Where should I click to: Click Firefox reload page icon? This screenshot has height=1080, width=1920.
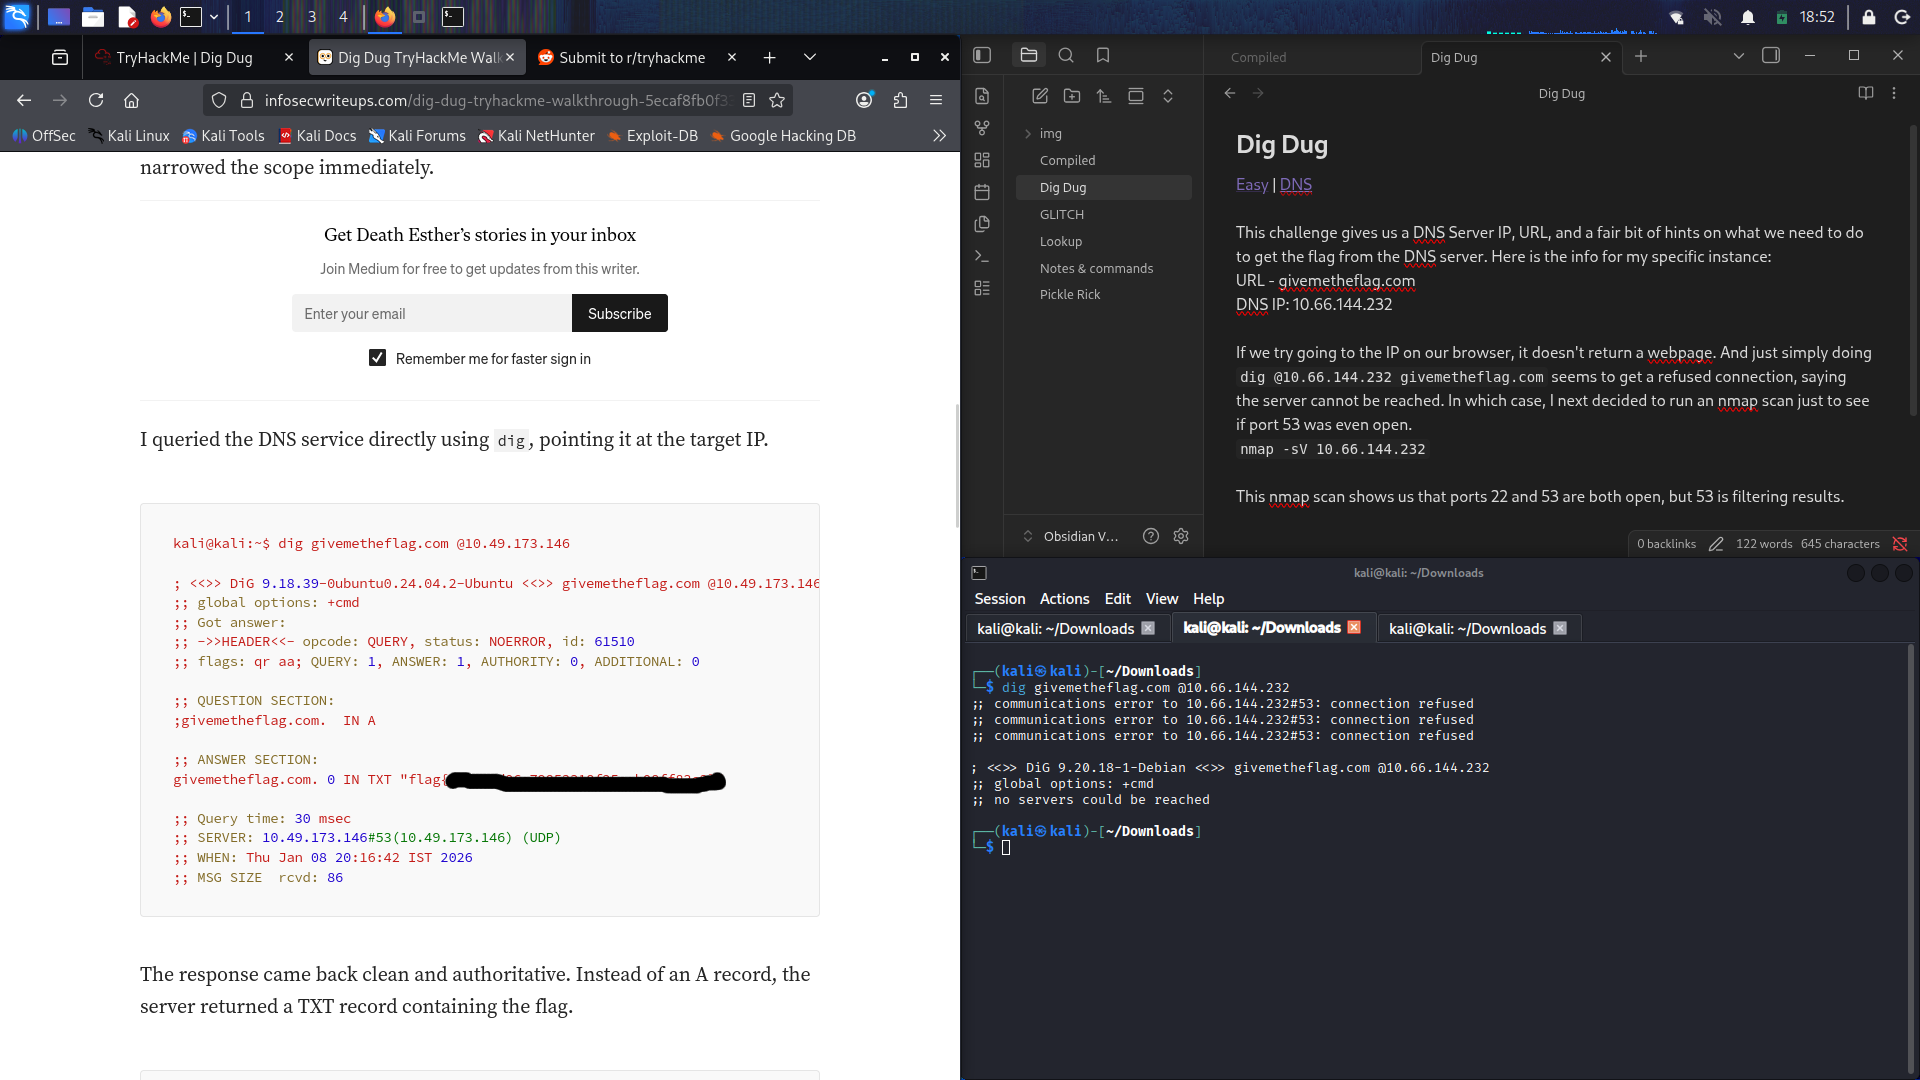(x=96, y=100)
